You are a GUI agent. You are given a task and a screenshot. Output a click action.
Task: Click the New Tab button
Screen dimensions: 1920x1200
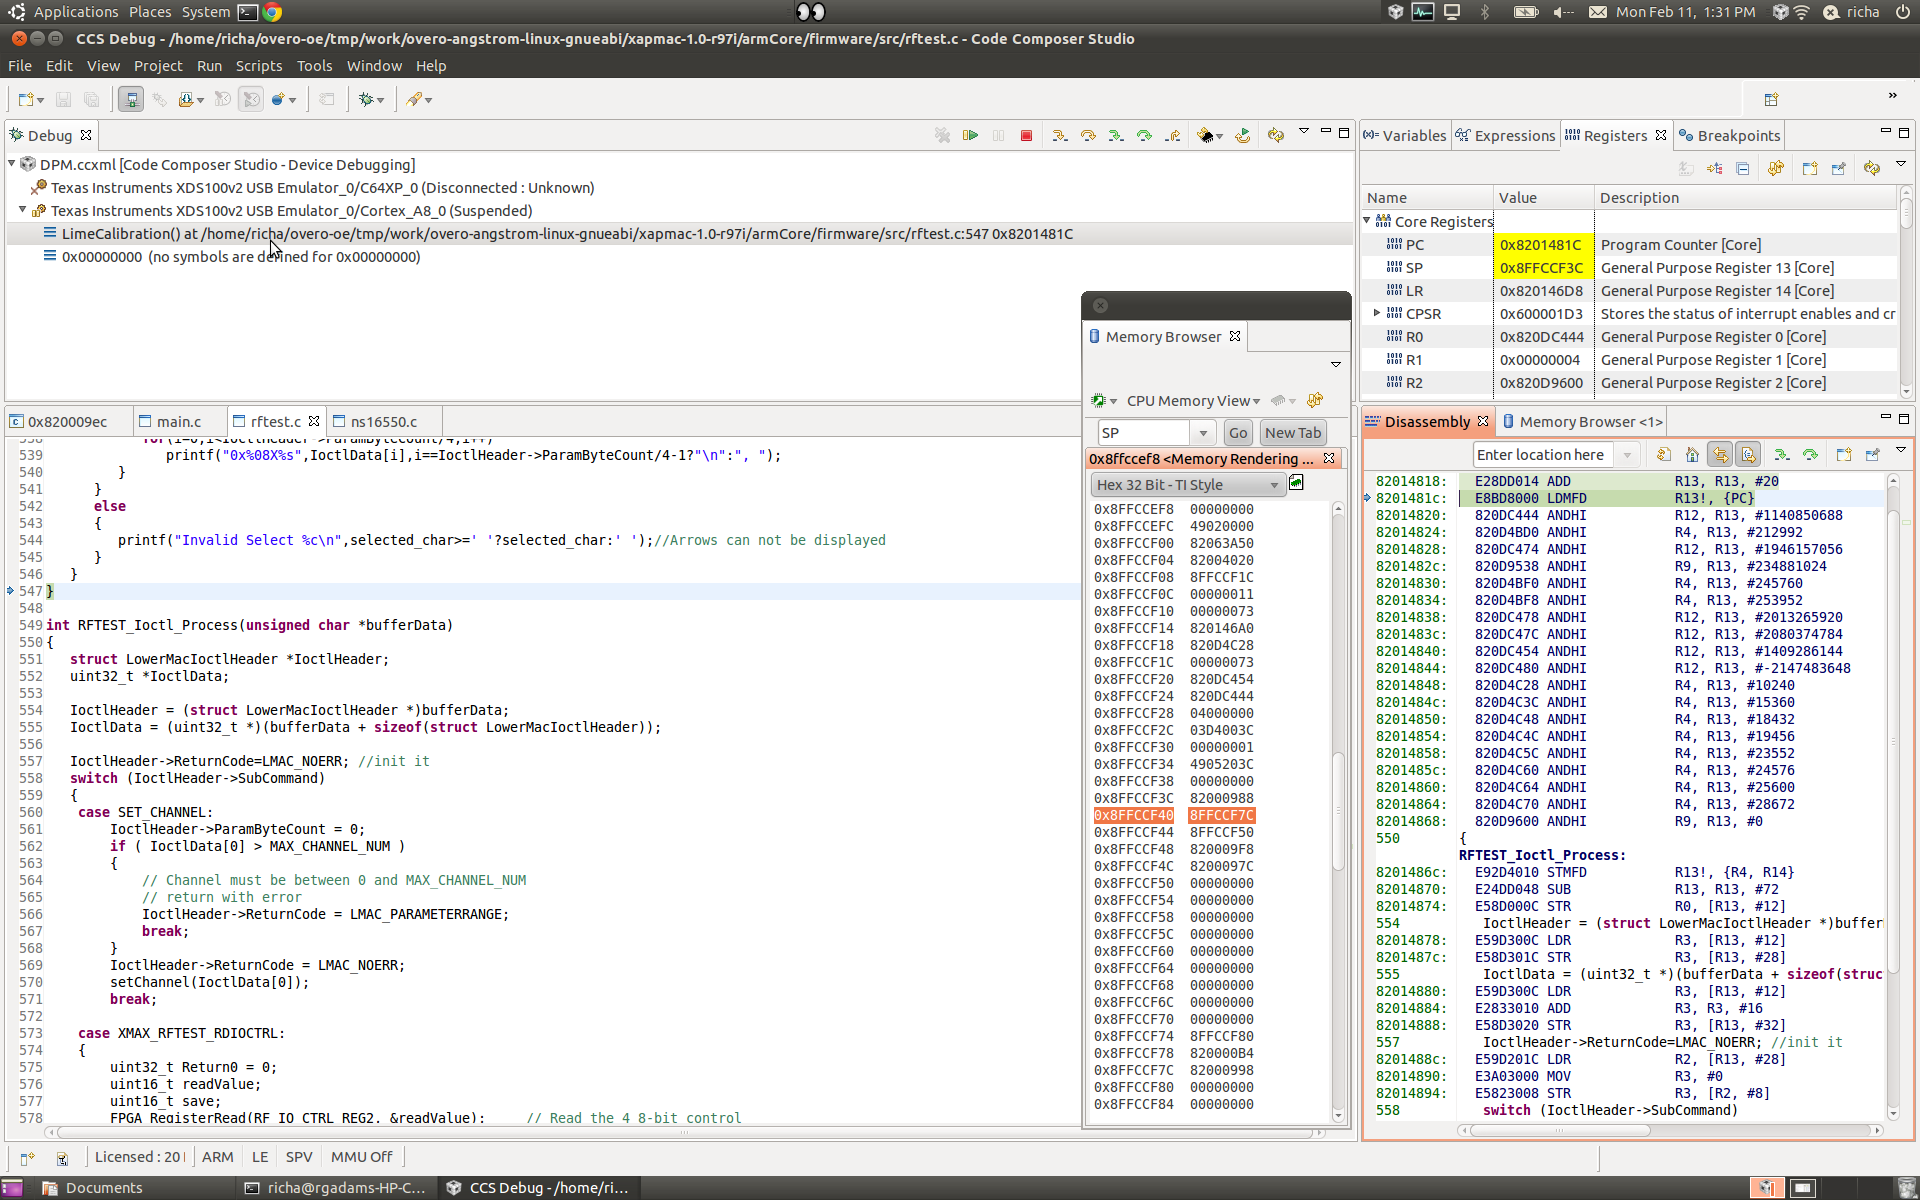tap(1292, 433)
